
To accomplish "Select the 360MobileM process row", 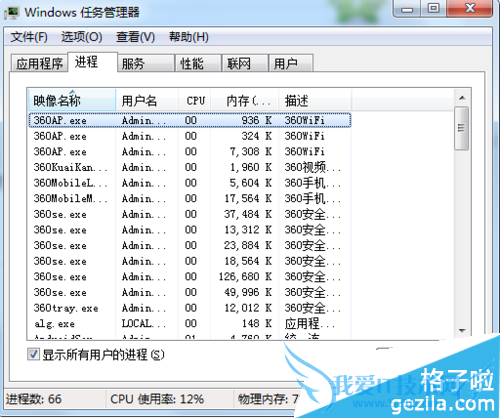I will coord(190,198).
